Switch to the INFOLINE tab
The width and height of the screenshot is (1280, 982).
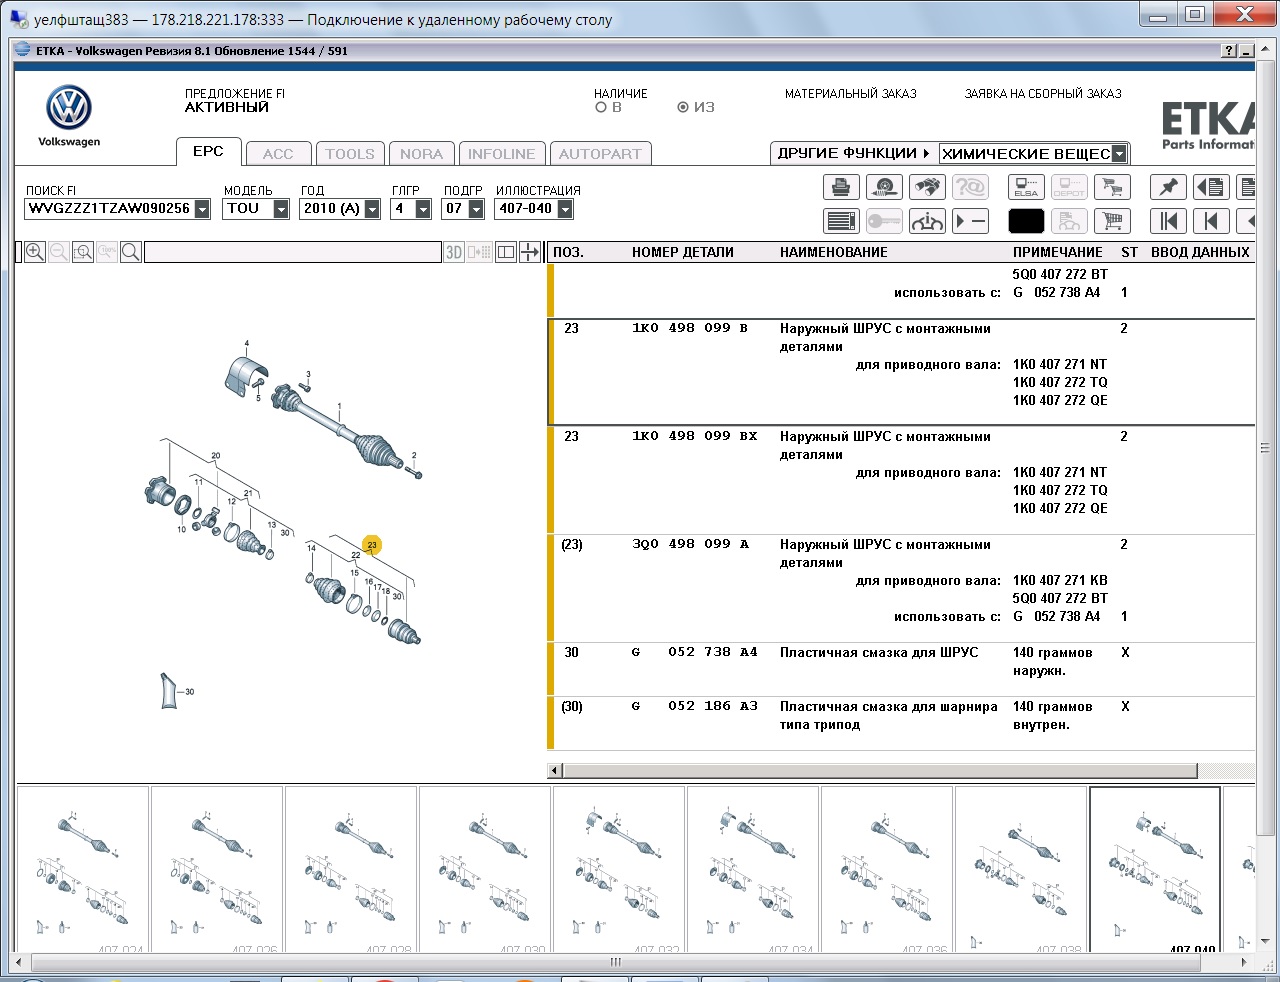click(x=501, y=154)
